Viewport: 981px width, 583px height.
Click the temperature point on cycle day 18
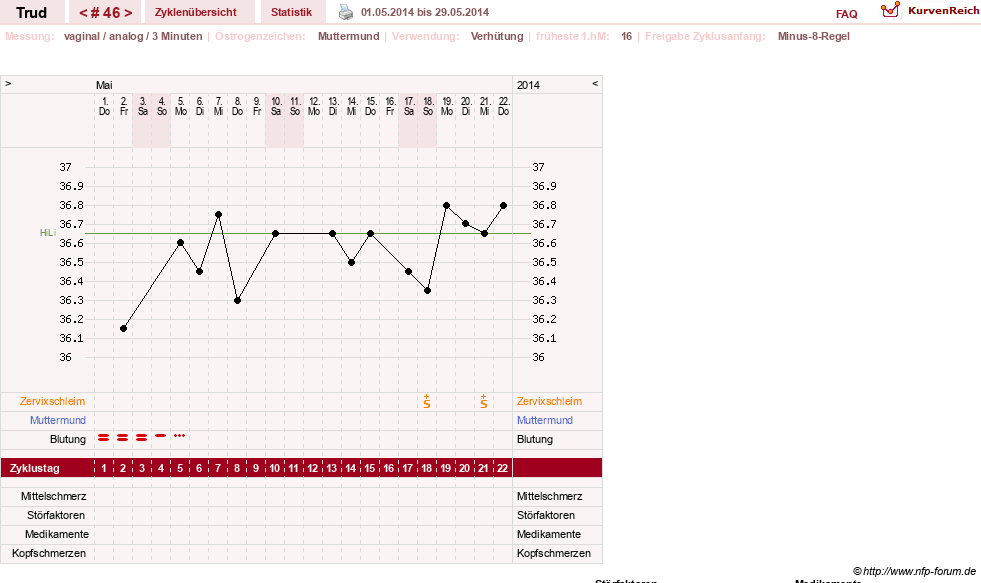[427, 291]
